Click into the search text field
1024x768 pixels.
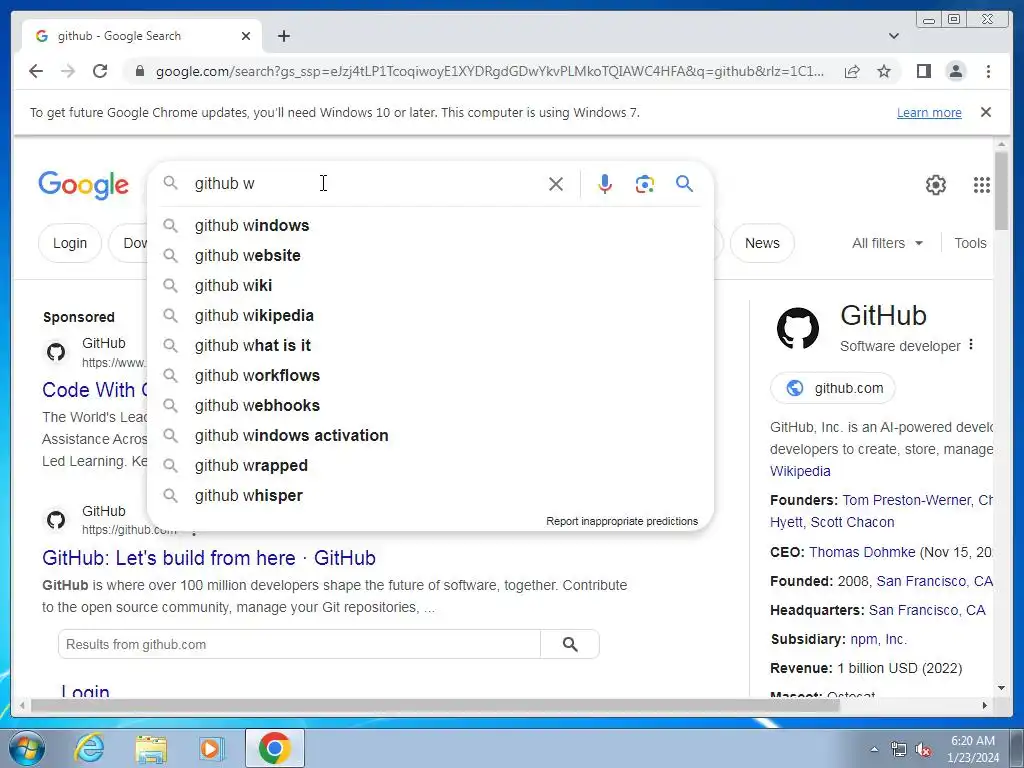[x=366, y=184]
